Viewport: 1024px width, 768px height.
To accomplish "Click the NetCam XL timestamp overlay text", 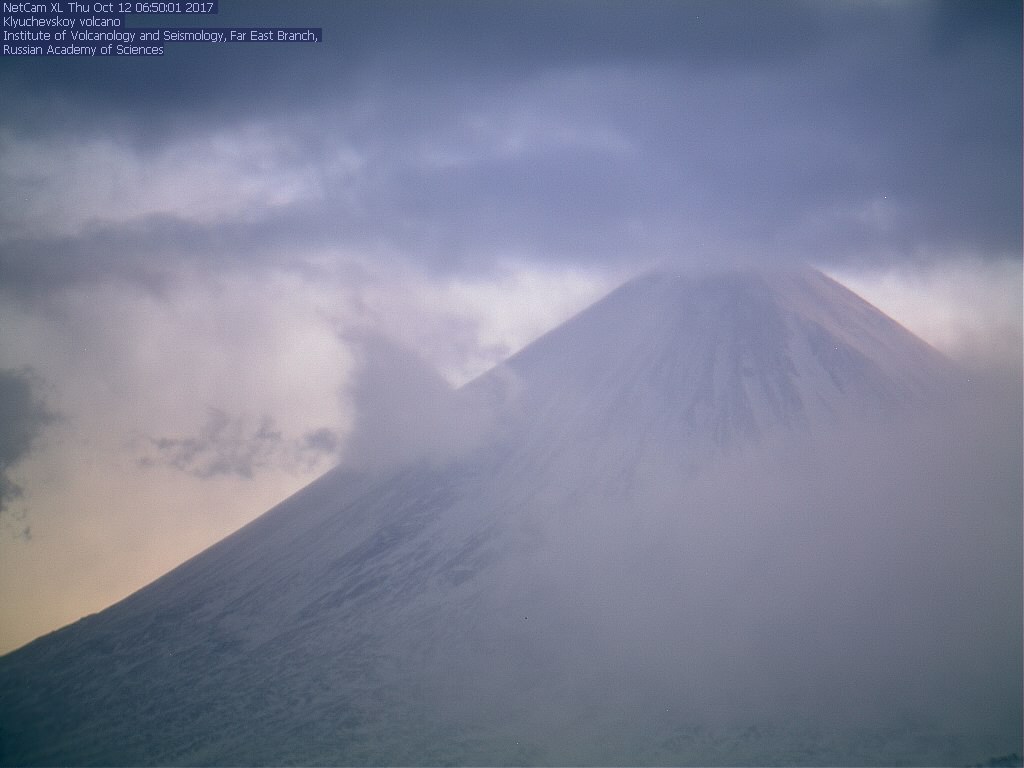I will 108,8.
